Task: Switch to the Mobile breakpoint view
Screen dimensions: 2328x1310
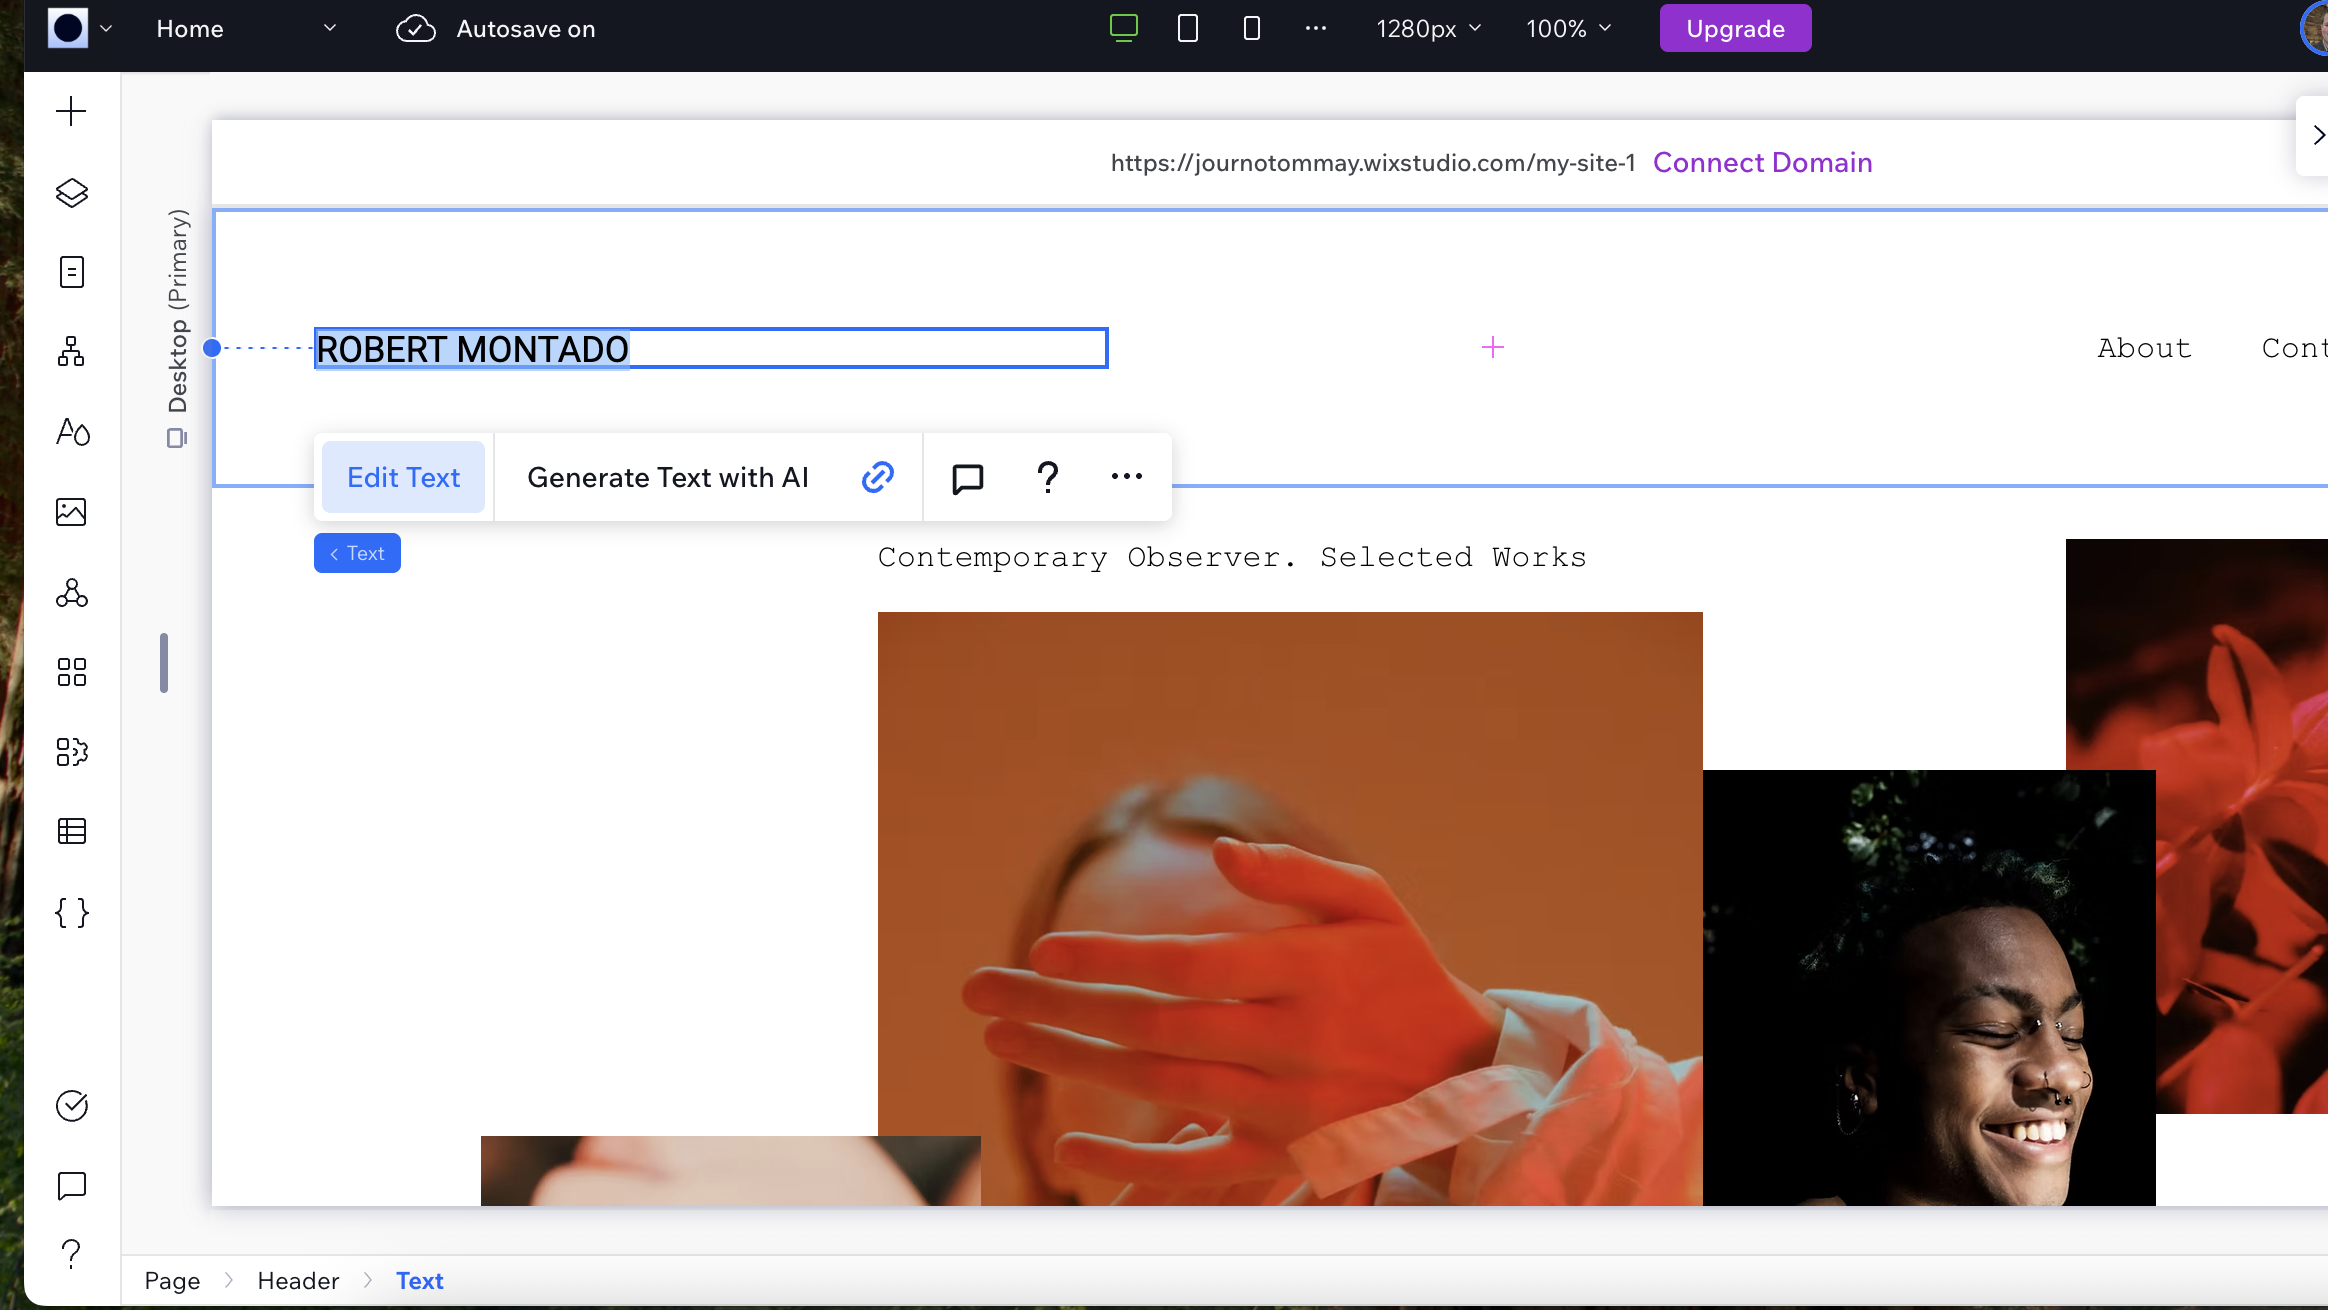Action: (x=1251, y=28)
